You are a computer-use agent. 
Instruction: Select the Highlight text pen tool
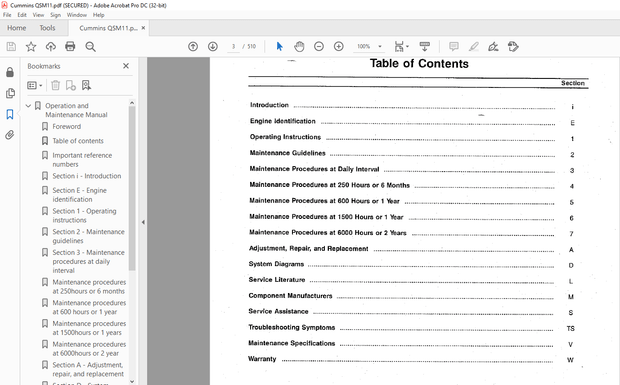[474, 47]
